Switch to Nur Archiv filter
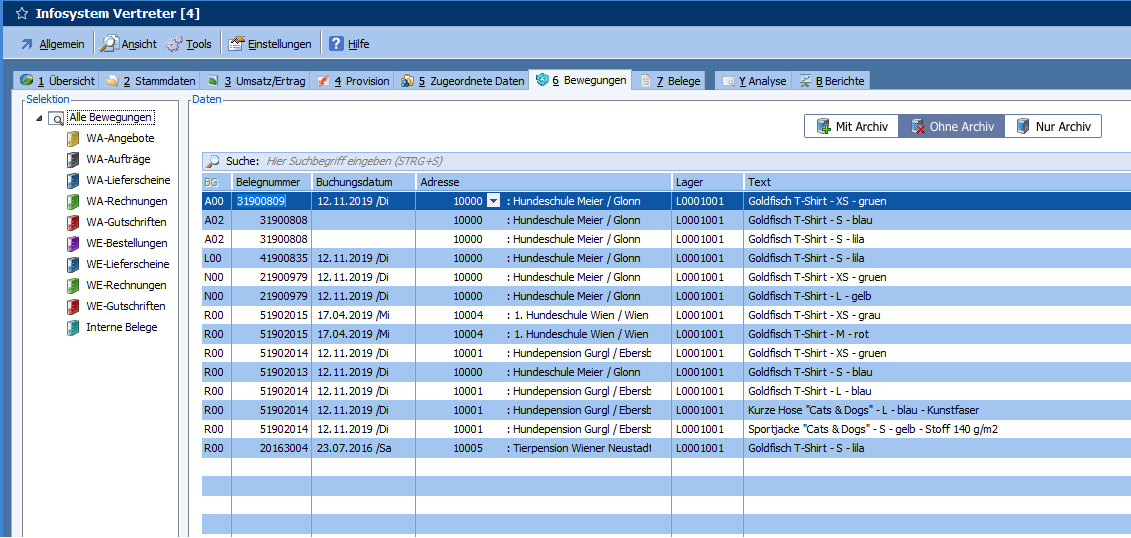The image size is (1131, 538). point(1053,127)
